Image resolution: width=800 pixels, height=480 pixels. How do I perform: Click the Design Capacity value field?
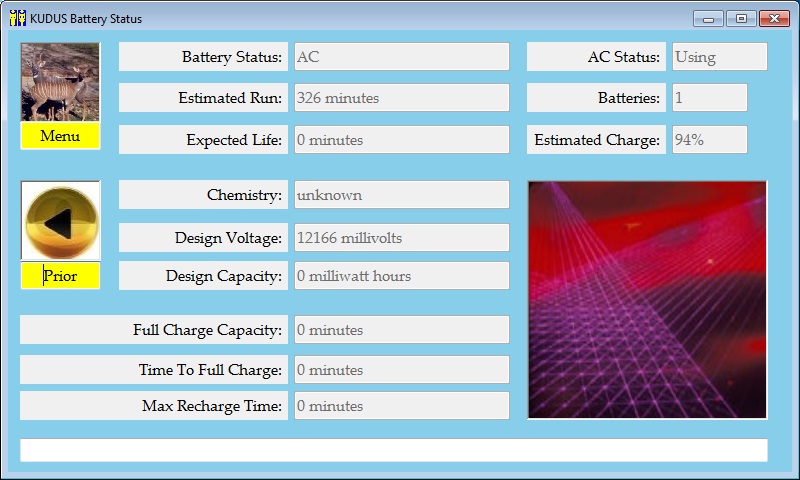[401, 276]
